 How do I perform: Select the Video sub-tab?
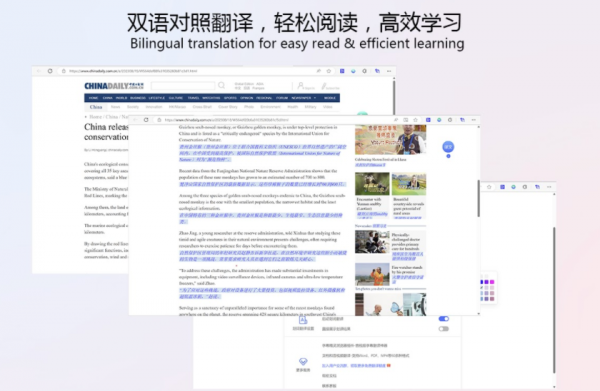click(x=328, y=107)
